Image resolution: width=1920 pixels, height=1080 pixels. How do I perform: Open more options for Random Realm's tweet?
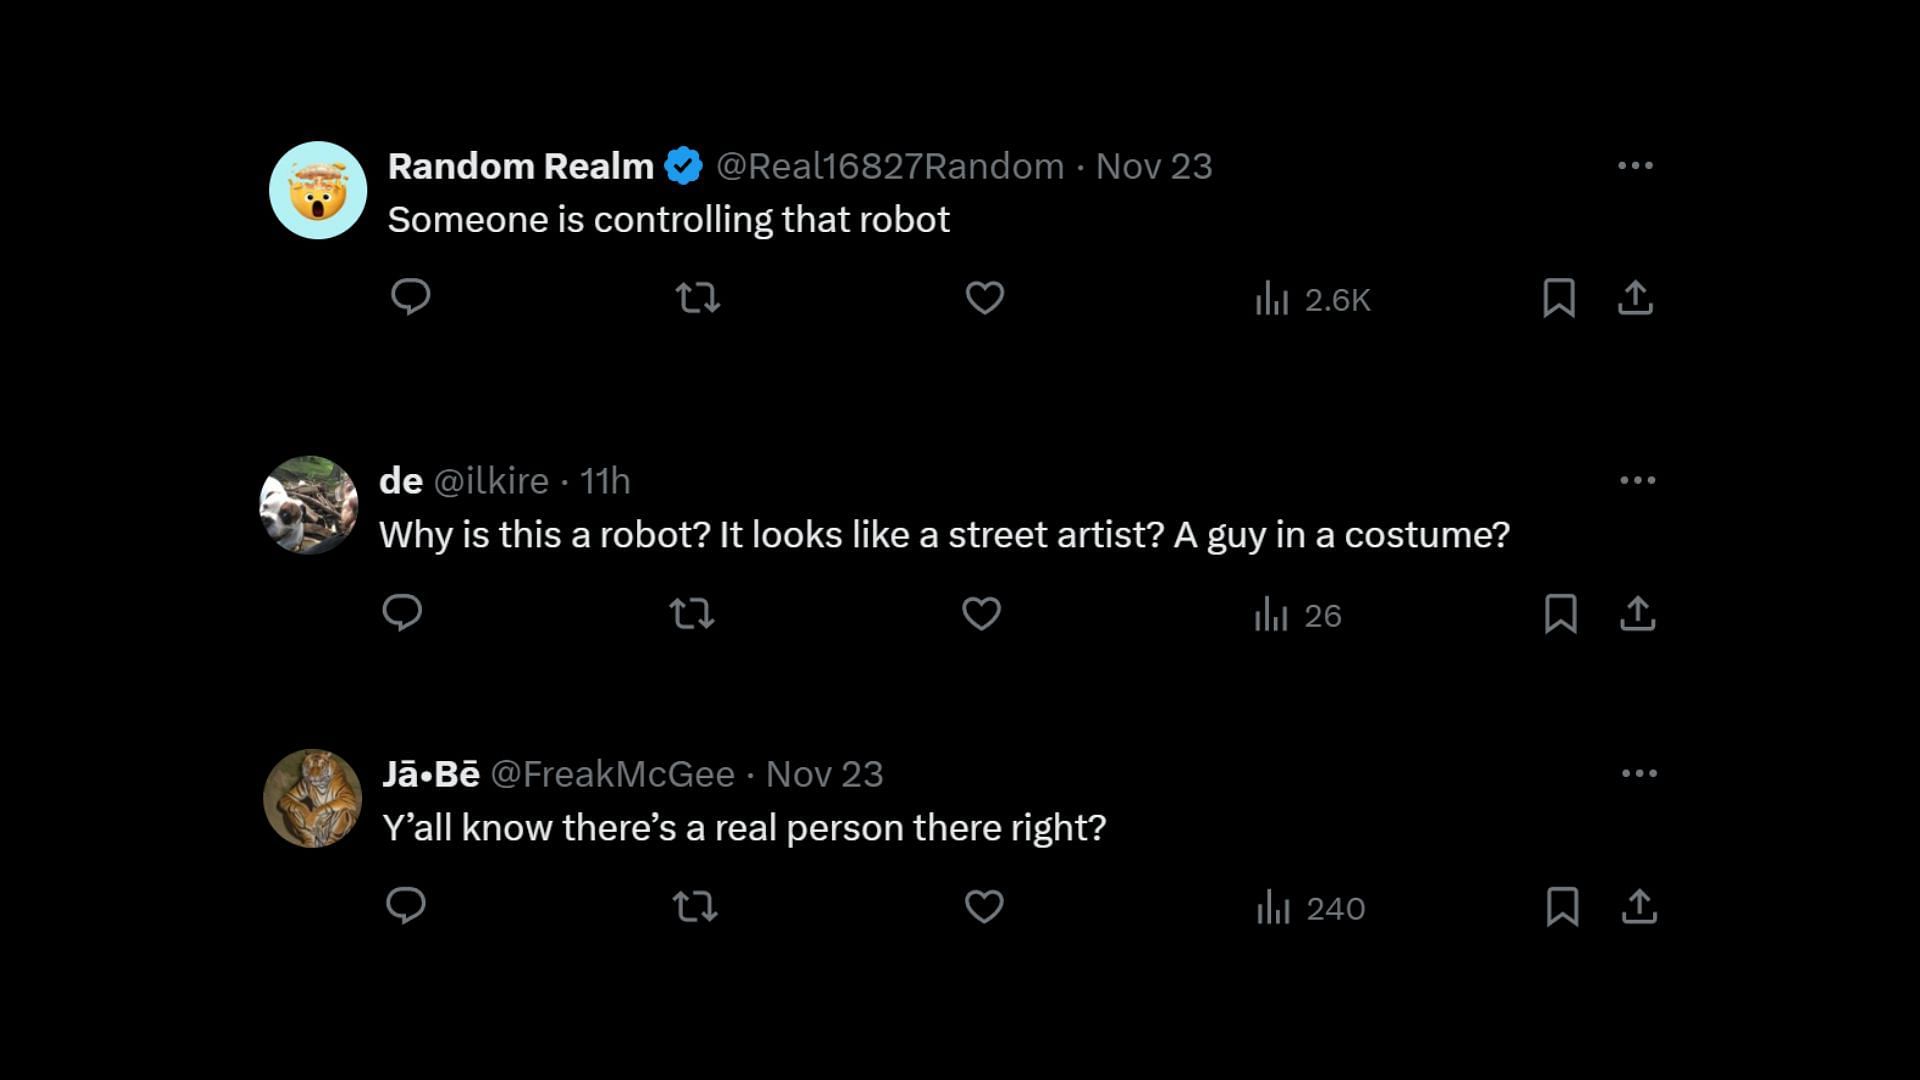point(1635,165)
